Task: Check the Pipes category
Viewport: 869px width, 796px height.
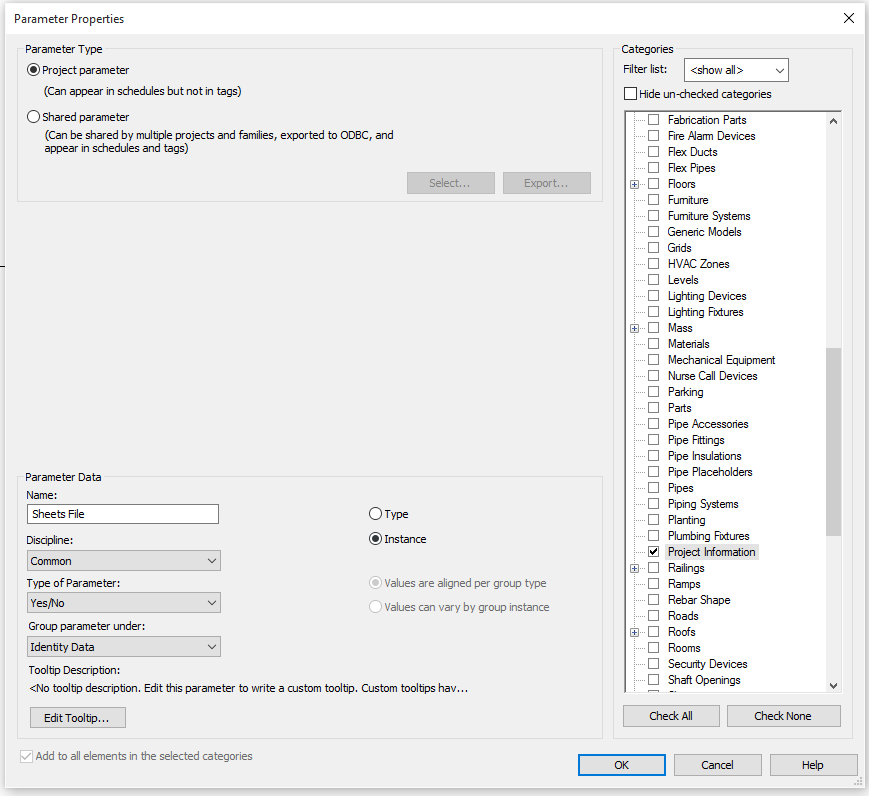Action: pyautogui.click(x=654, y=487)
